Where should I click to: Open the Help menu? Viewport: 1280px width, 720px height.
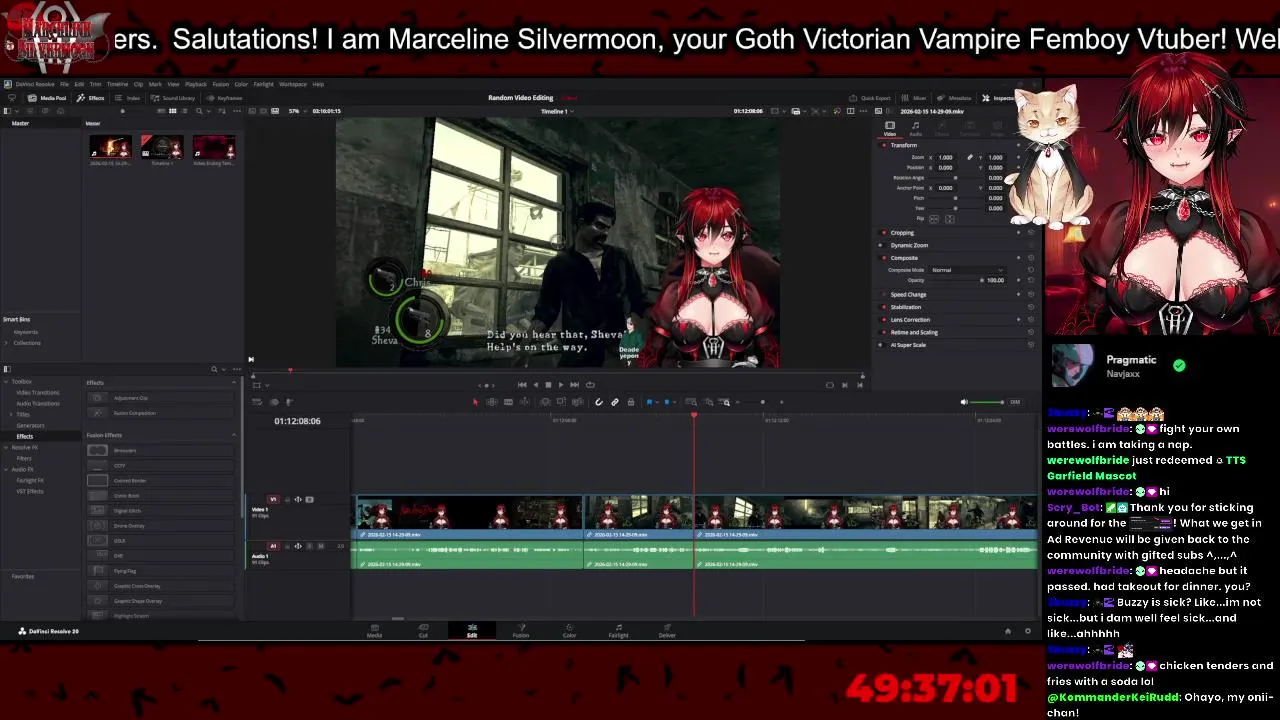click(x=318, y=84)
